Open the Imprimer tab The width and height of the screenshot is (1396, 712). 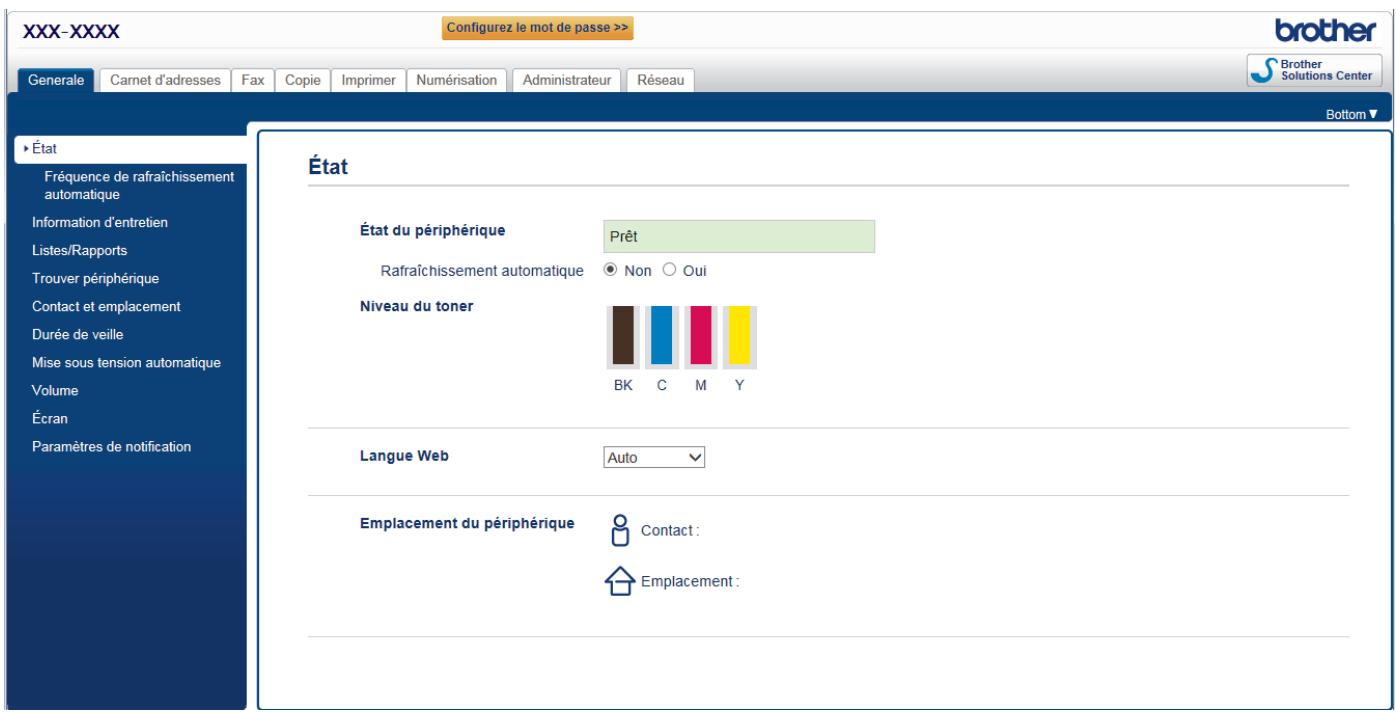tap(369, 81)
